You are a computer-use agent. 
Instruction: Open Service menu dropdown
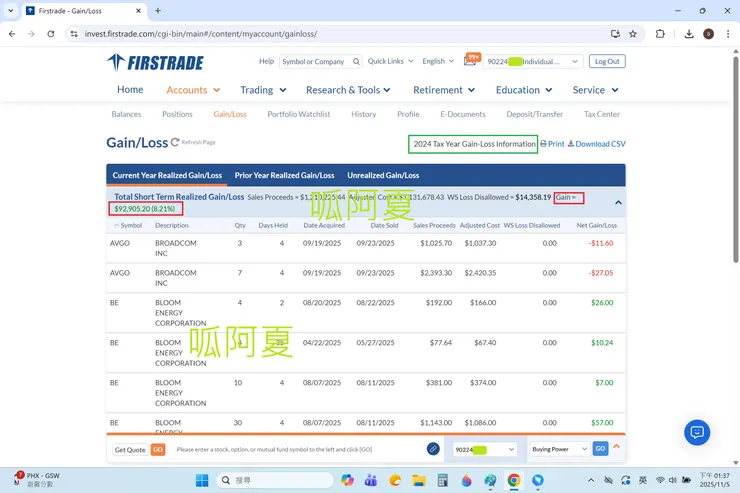click(x=596, y=90)
